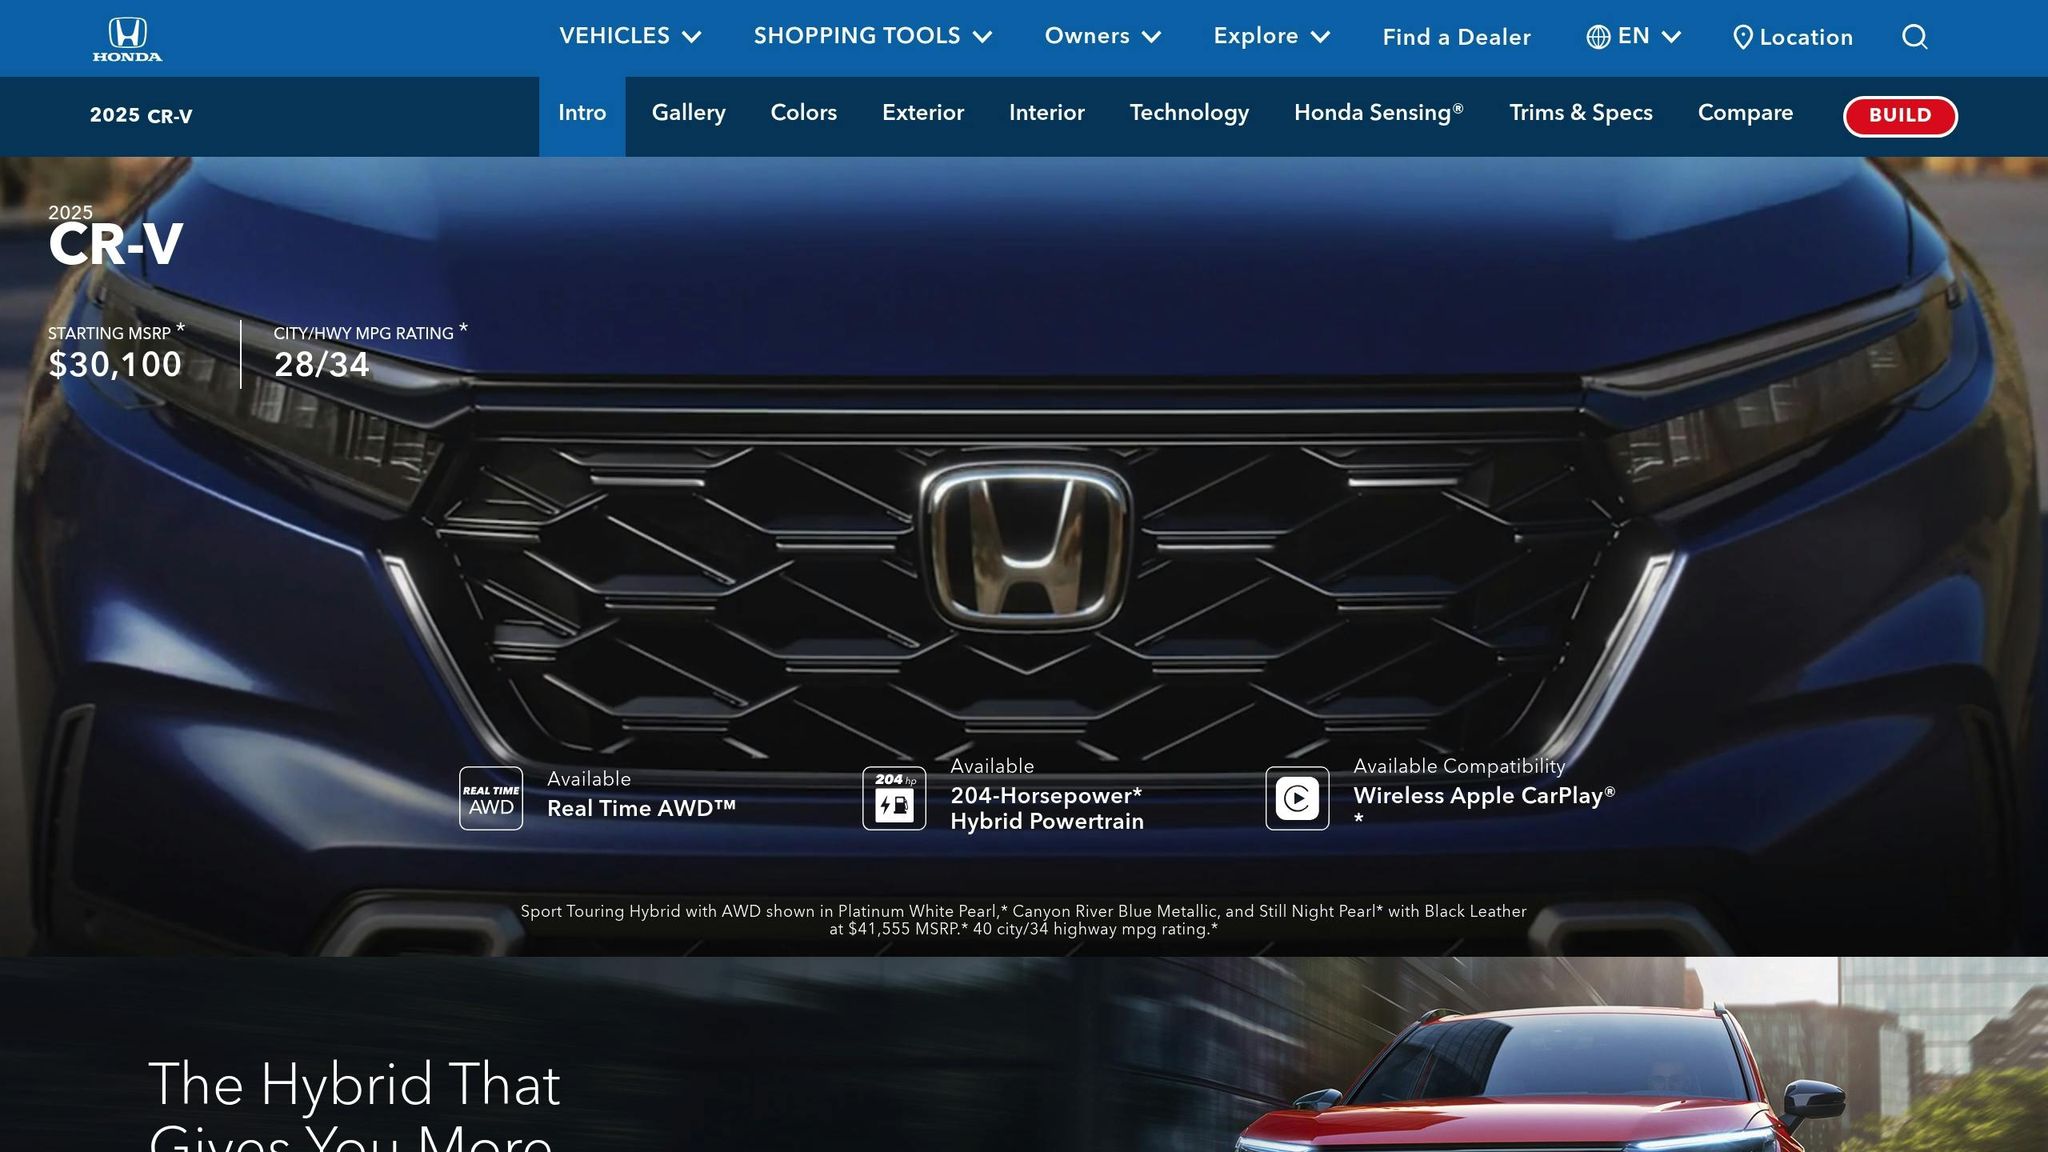This screenshot has height=1152, width=2048.
Task: Open the Interior tab
Action: [x=1047, y=113]
